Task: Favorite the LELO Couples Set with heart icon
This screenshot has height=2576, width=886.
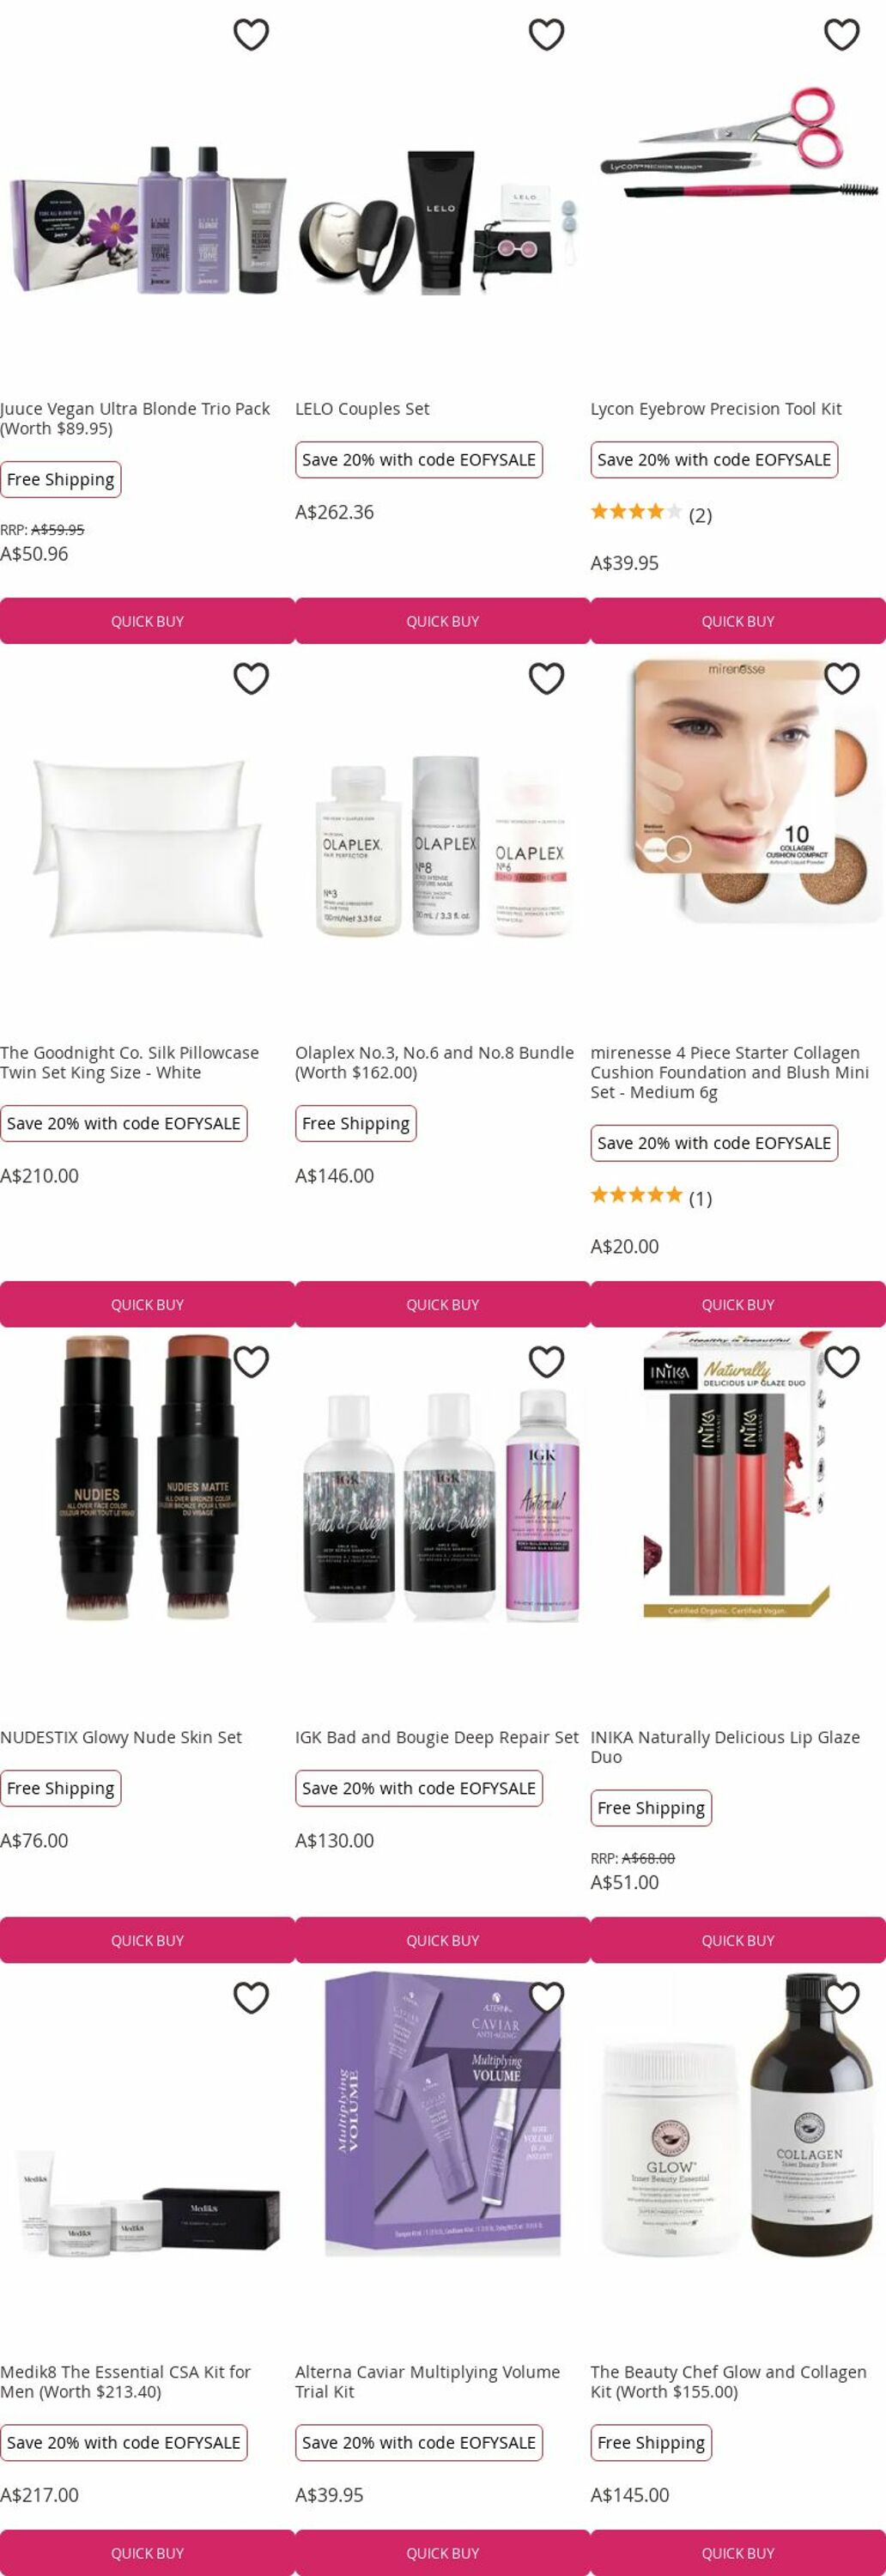Action: tap(546, 35)
